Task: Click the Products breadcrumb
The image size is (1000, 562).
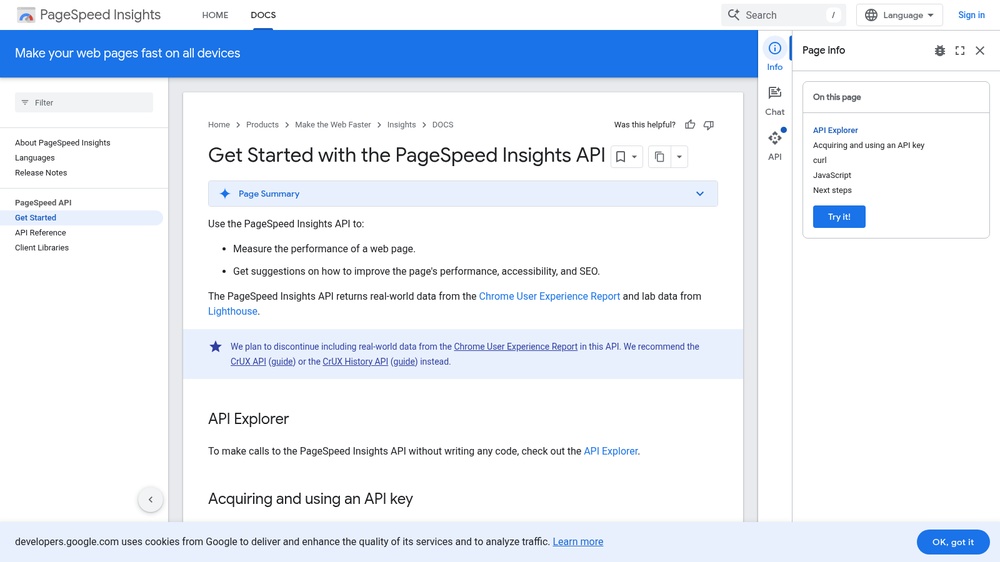Action: [262, 124]
